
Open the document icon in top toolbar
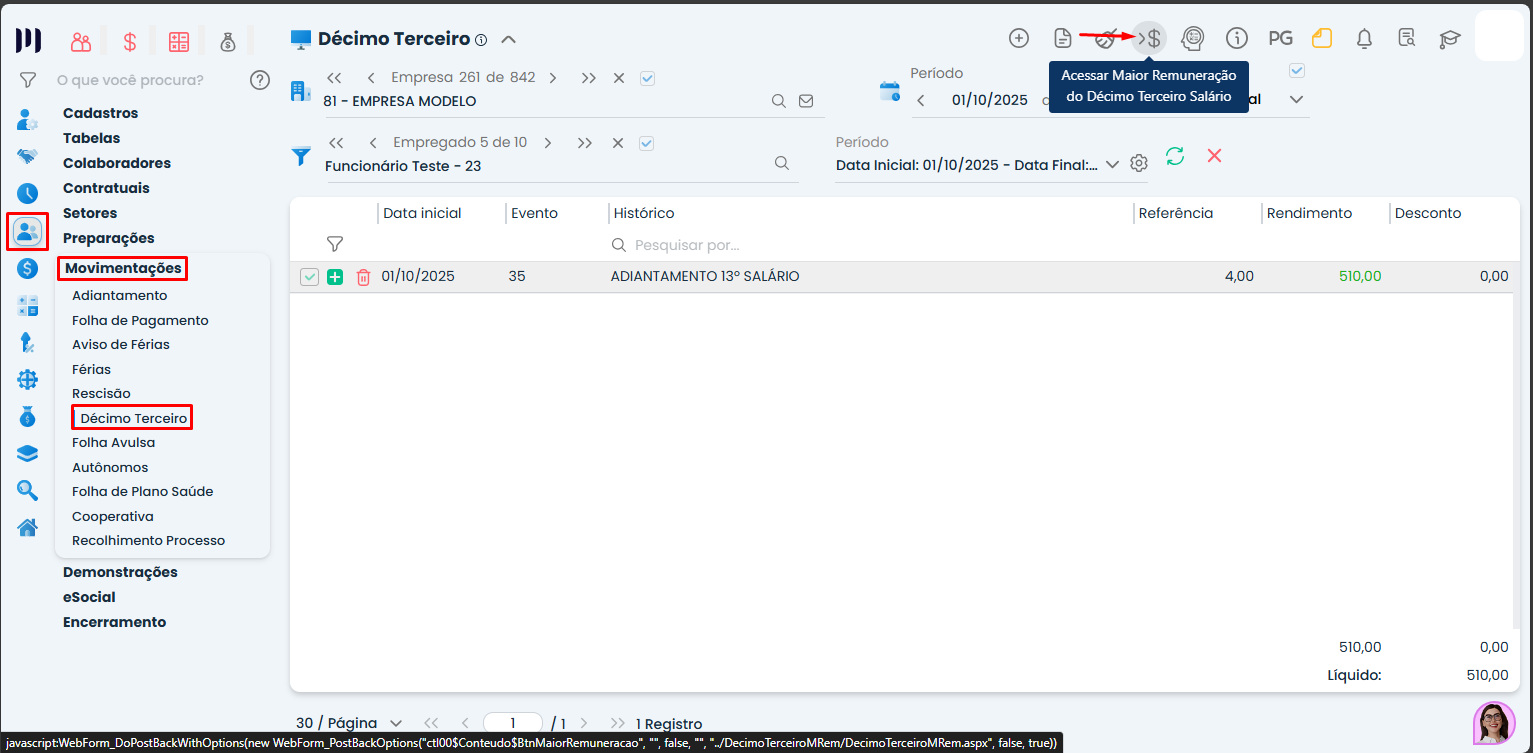1063,38
